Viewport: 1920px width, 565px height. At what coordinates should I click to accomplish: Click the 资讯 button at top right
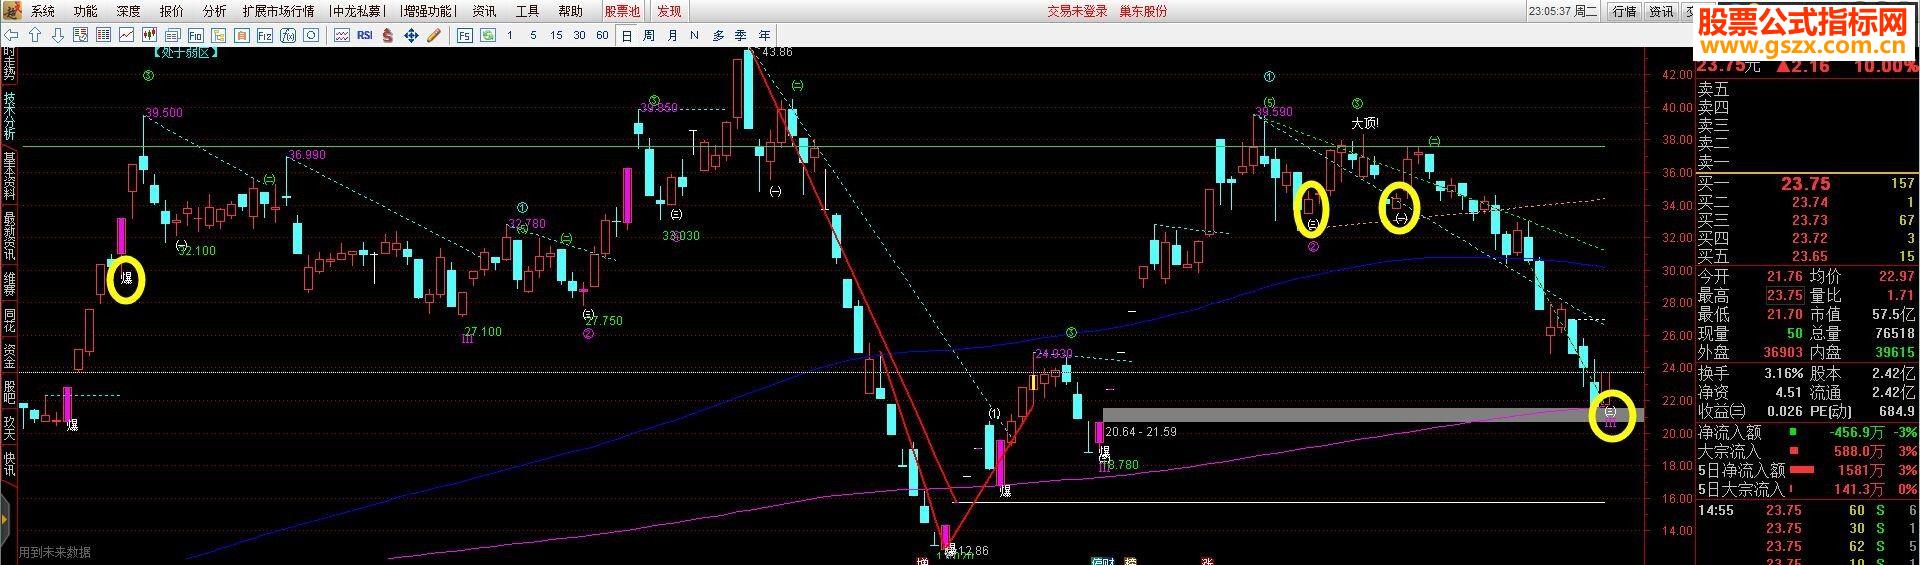pos(1661,11)
